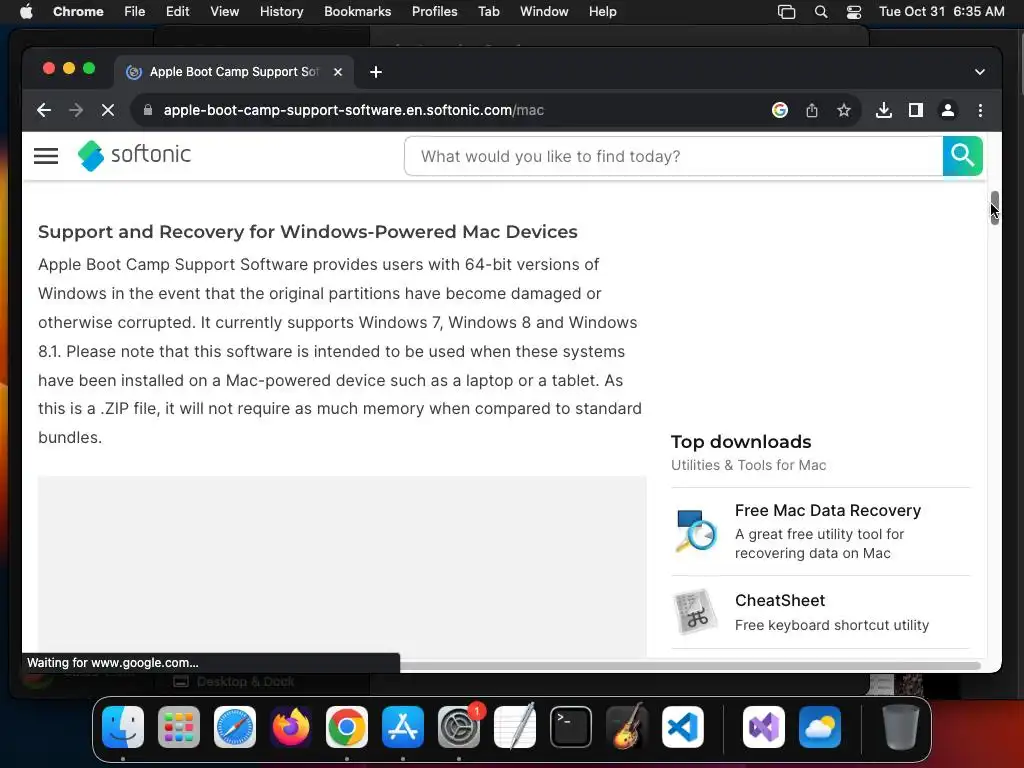Click the date and time in menu bar
Image resolution: width=1024 pixels, height=768 pixels.
941,11
